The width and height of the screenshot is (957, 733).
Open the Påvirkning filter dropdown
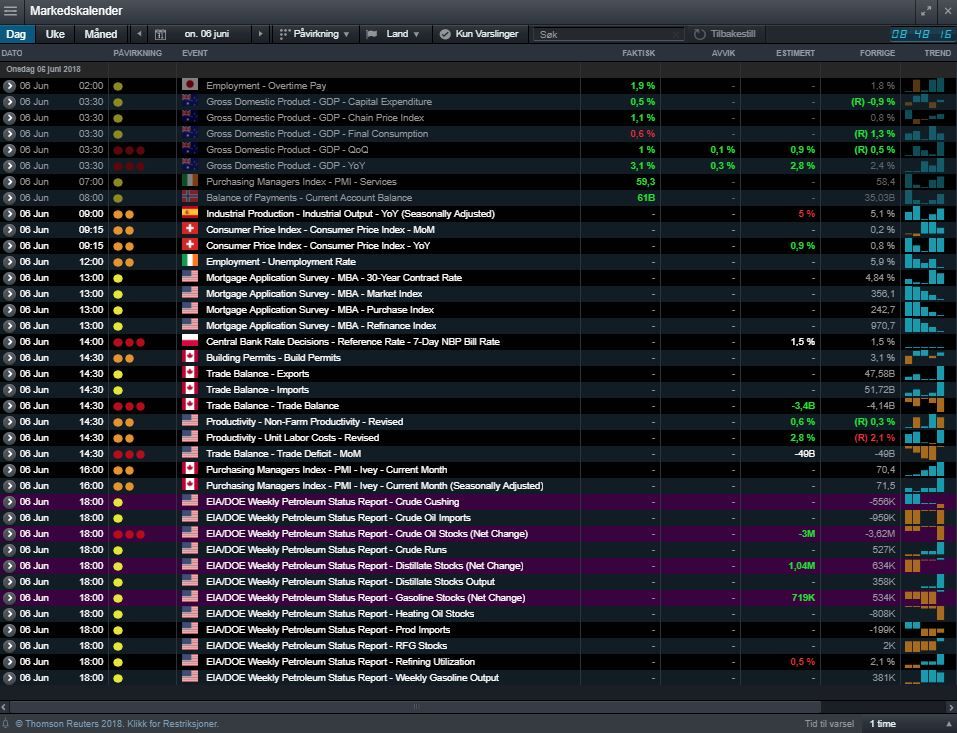(x=315, y=34)
